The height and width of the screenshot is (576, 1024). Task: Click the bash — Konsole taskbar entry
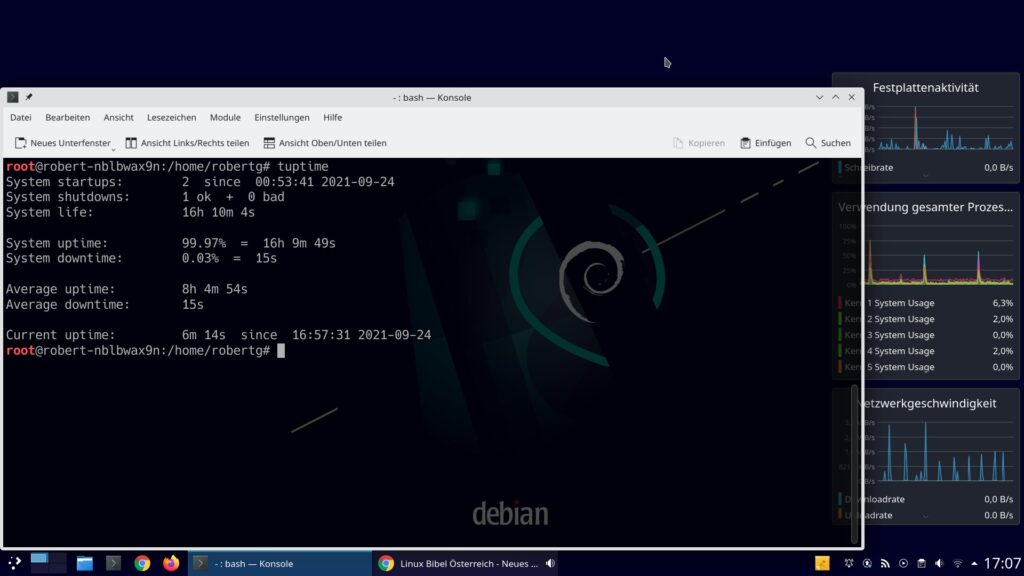[x=280, y=563]
